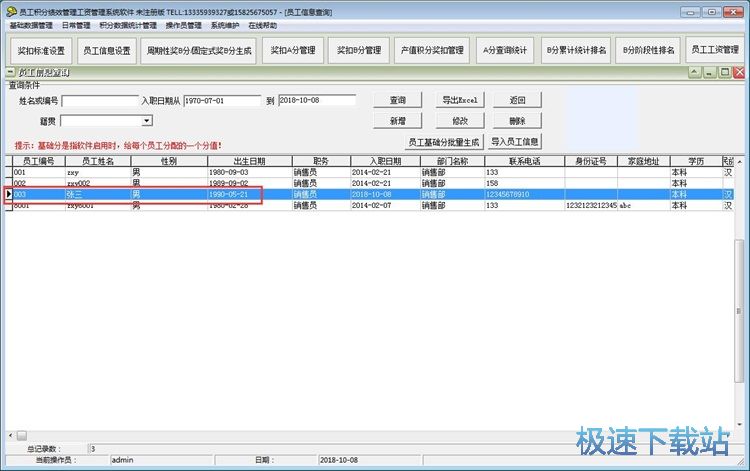Click the current-row arrow indicator for 003

pos(9,194)
